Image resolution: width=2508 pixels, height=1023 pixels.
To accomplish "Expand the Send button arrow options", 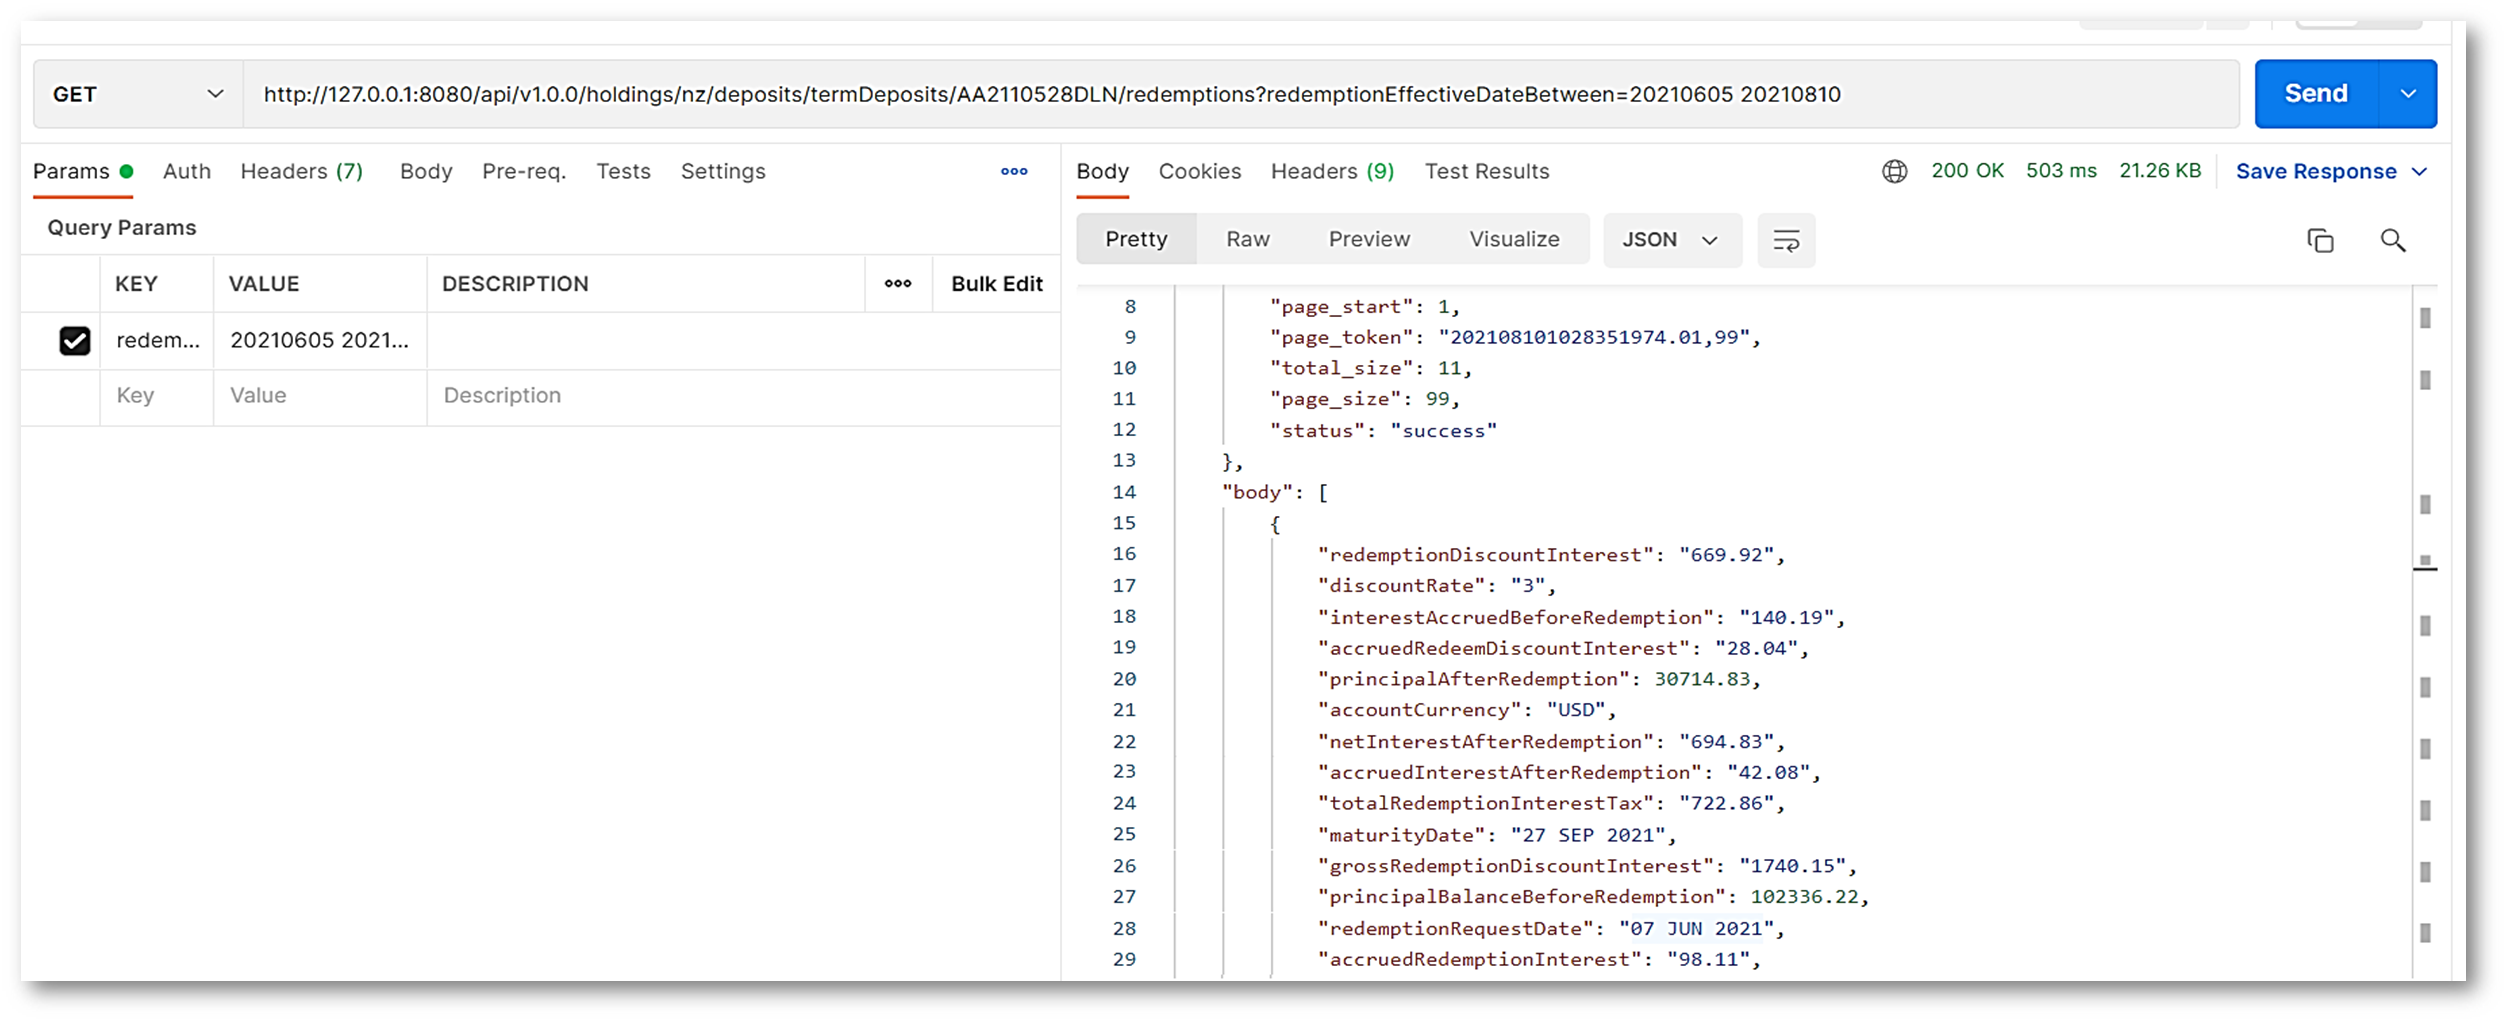I will click(x=2408, y=94).
